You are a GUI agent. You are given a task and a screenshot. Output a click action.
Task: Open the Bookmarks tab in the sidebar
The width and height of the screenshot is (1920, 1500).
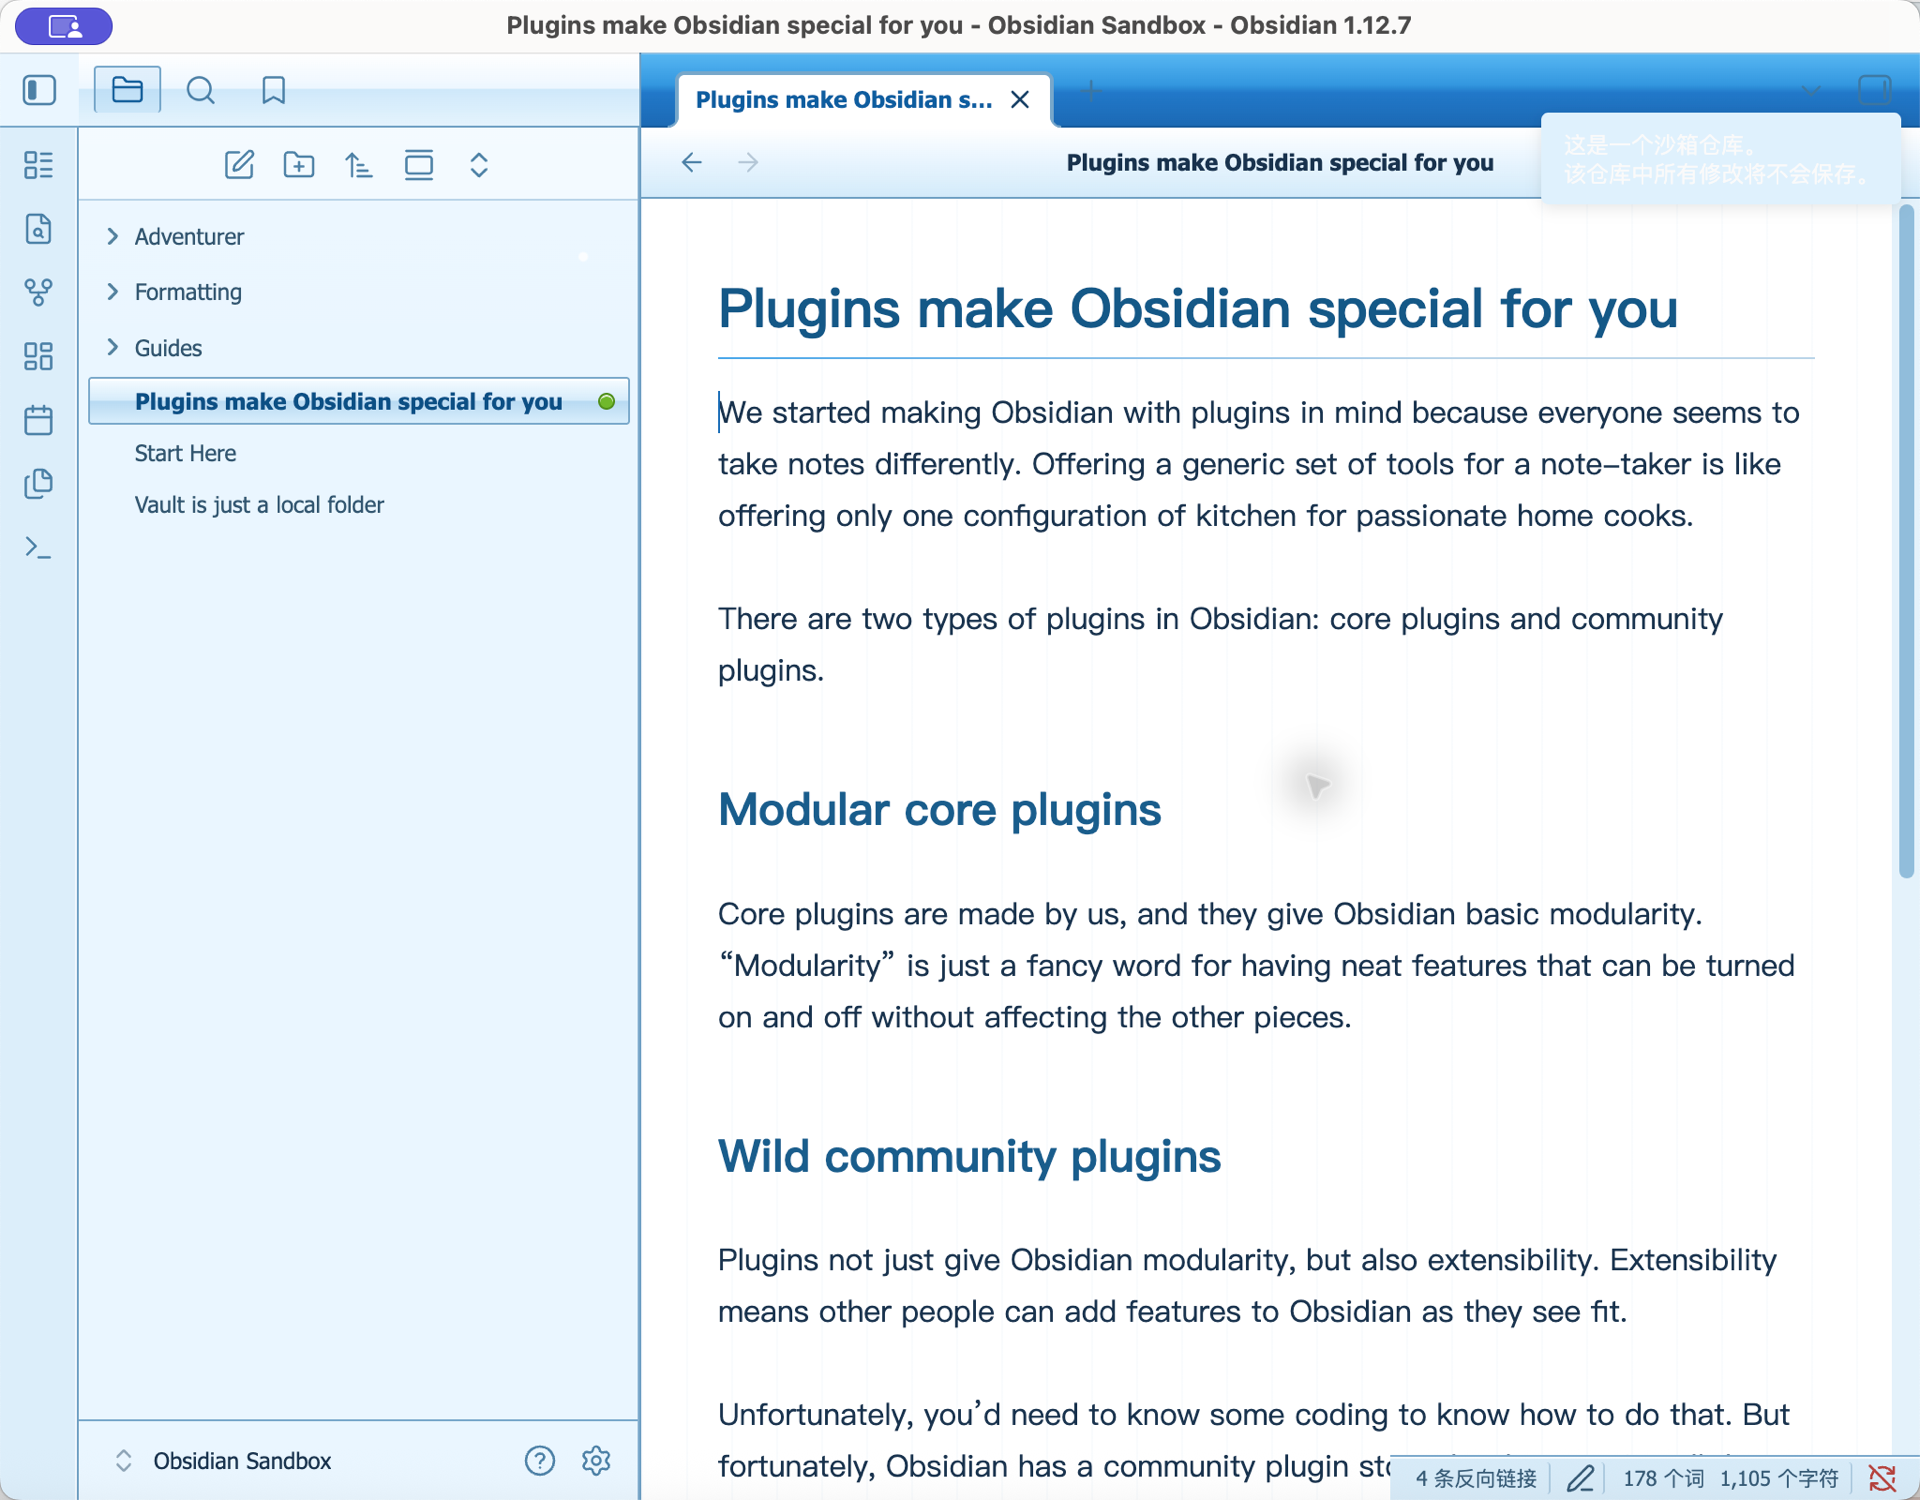(273, 90)
